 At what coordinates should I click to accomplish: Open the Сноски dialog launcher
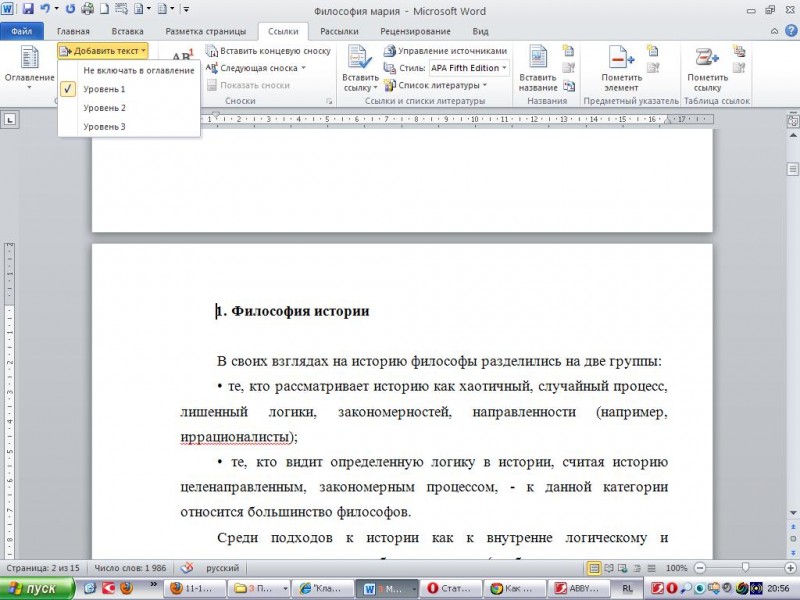[x=329, y=101]
